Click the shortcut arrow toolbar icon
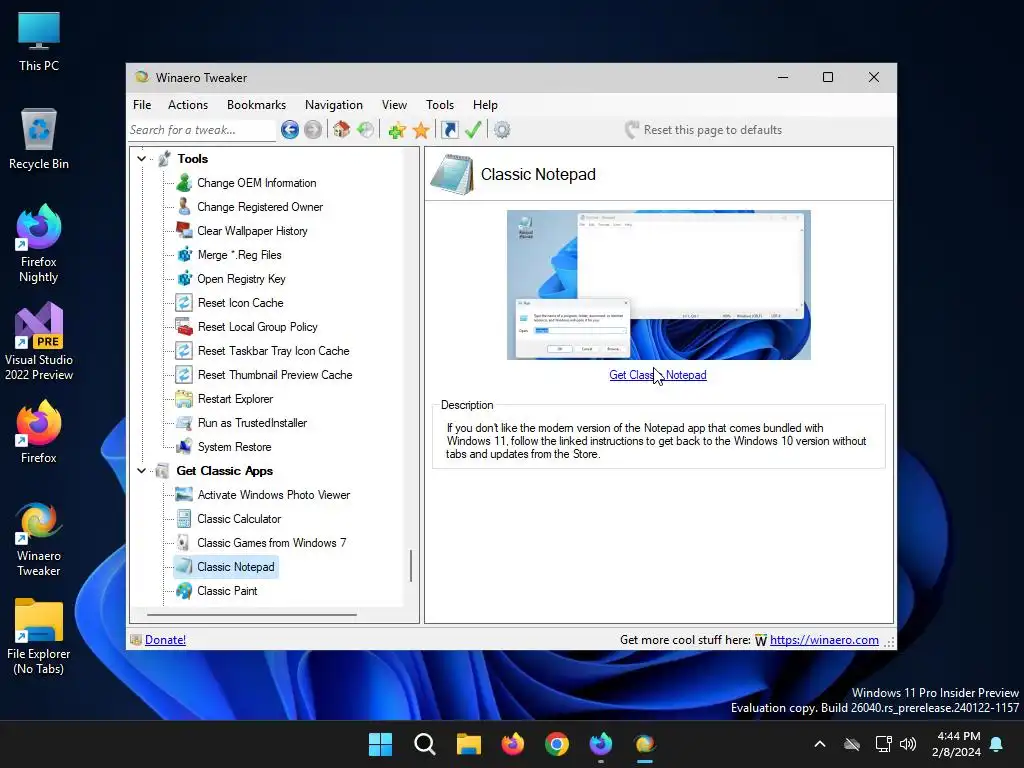This screenshot has height=768, width=1024. [450, 130]
